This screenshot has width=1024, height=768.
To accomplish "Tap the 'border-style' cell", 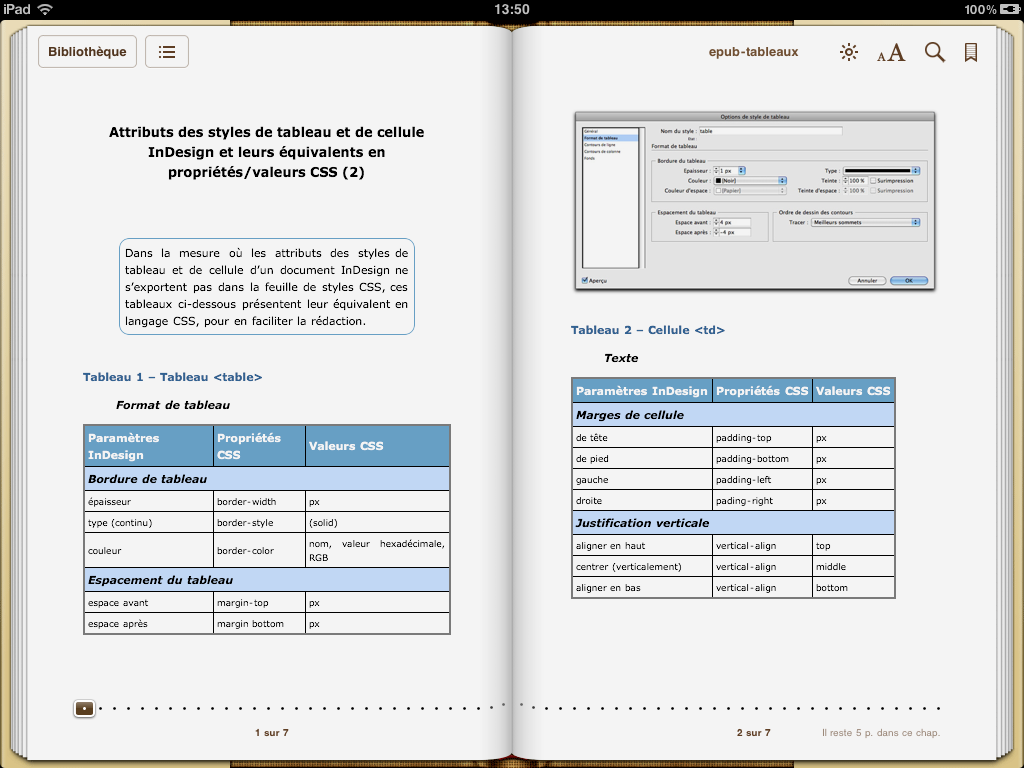I will (259, 522).
